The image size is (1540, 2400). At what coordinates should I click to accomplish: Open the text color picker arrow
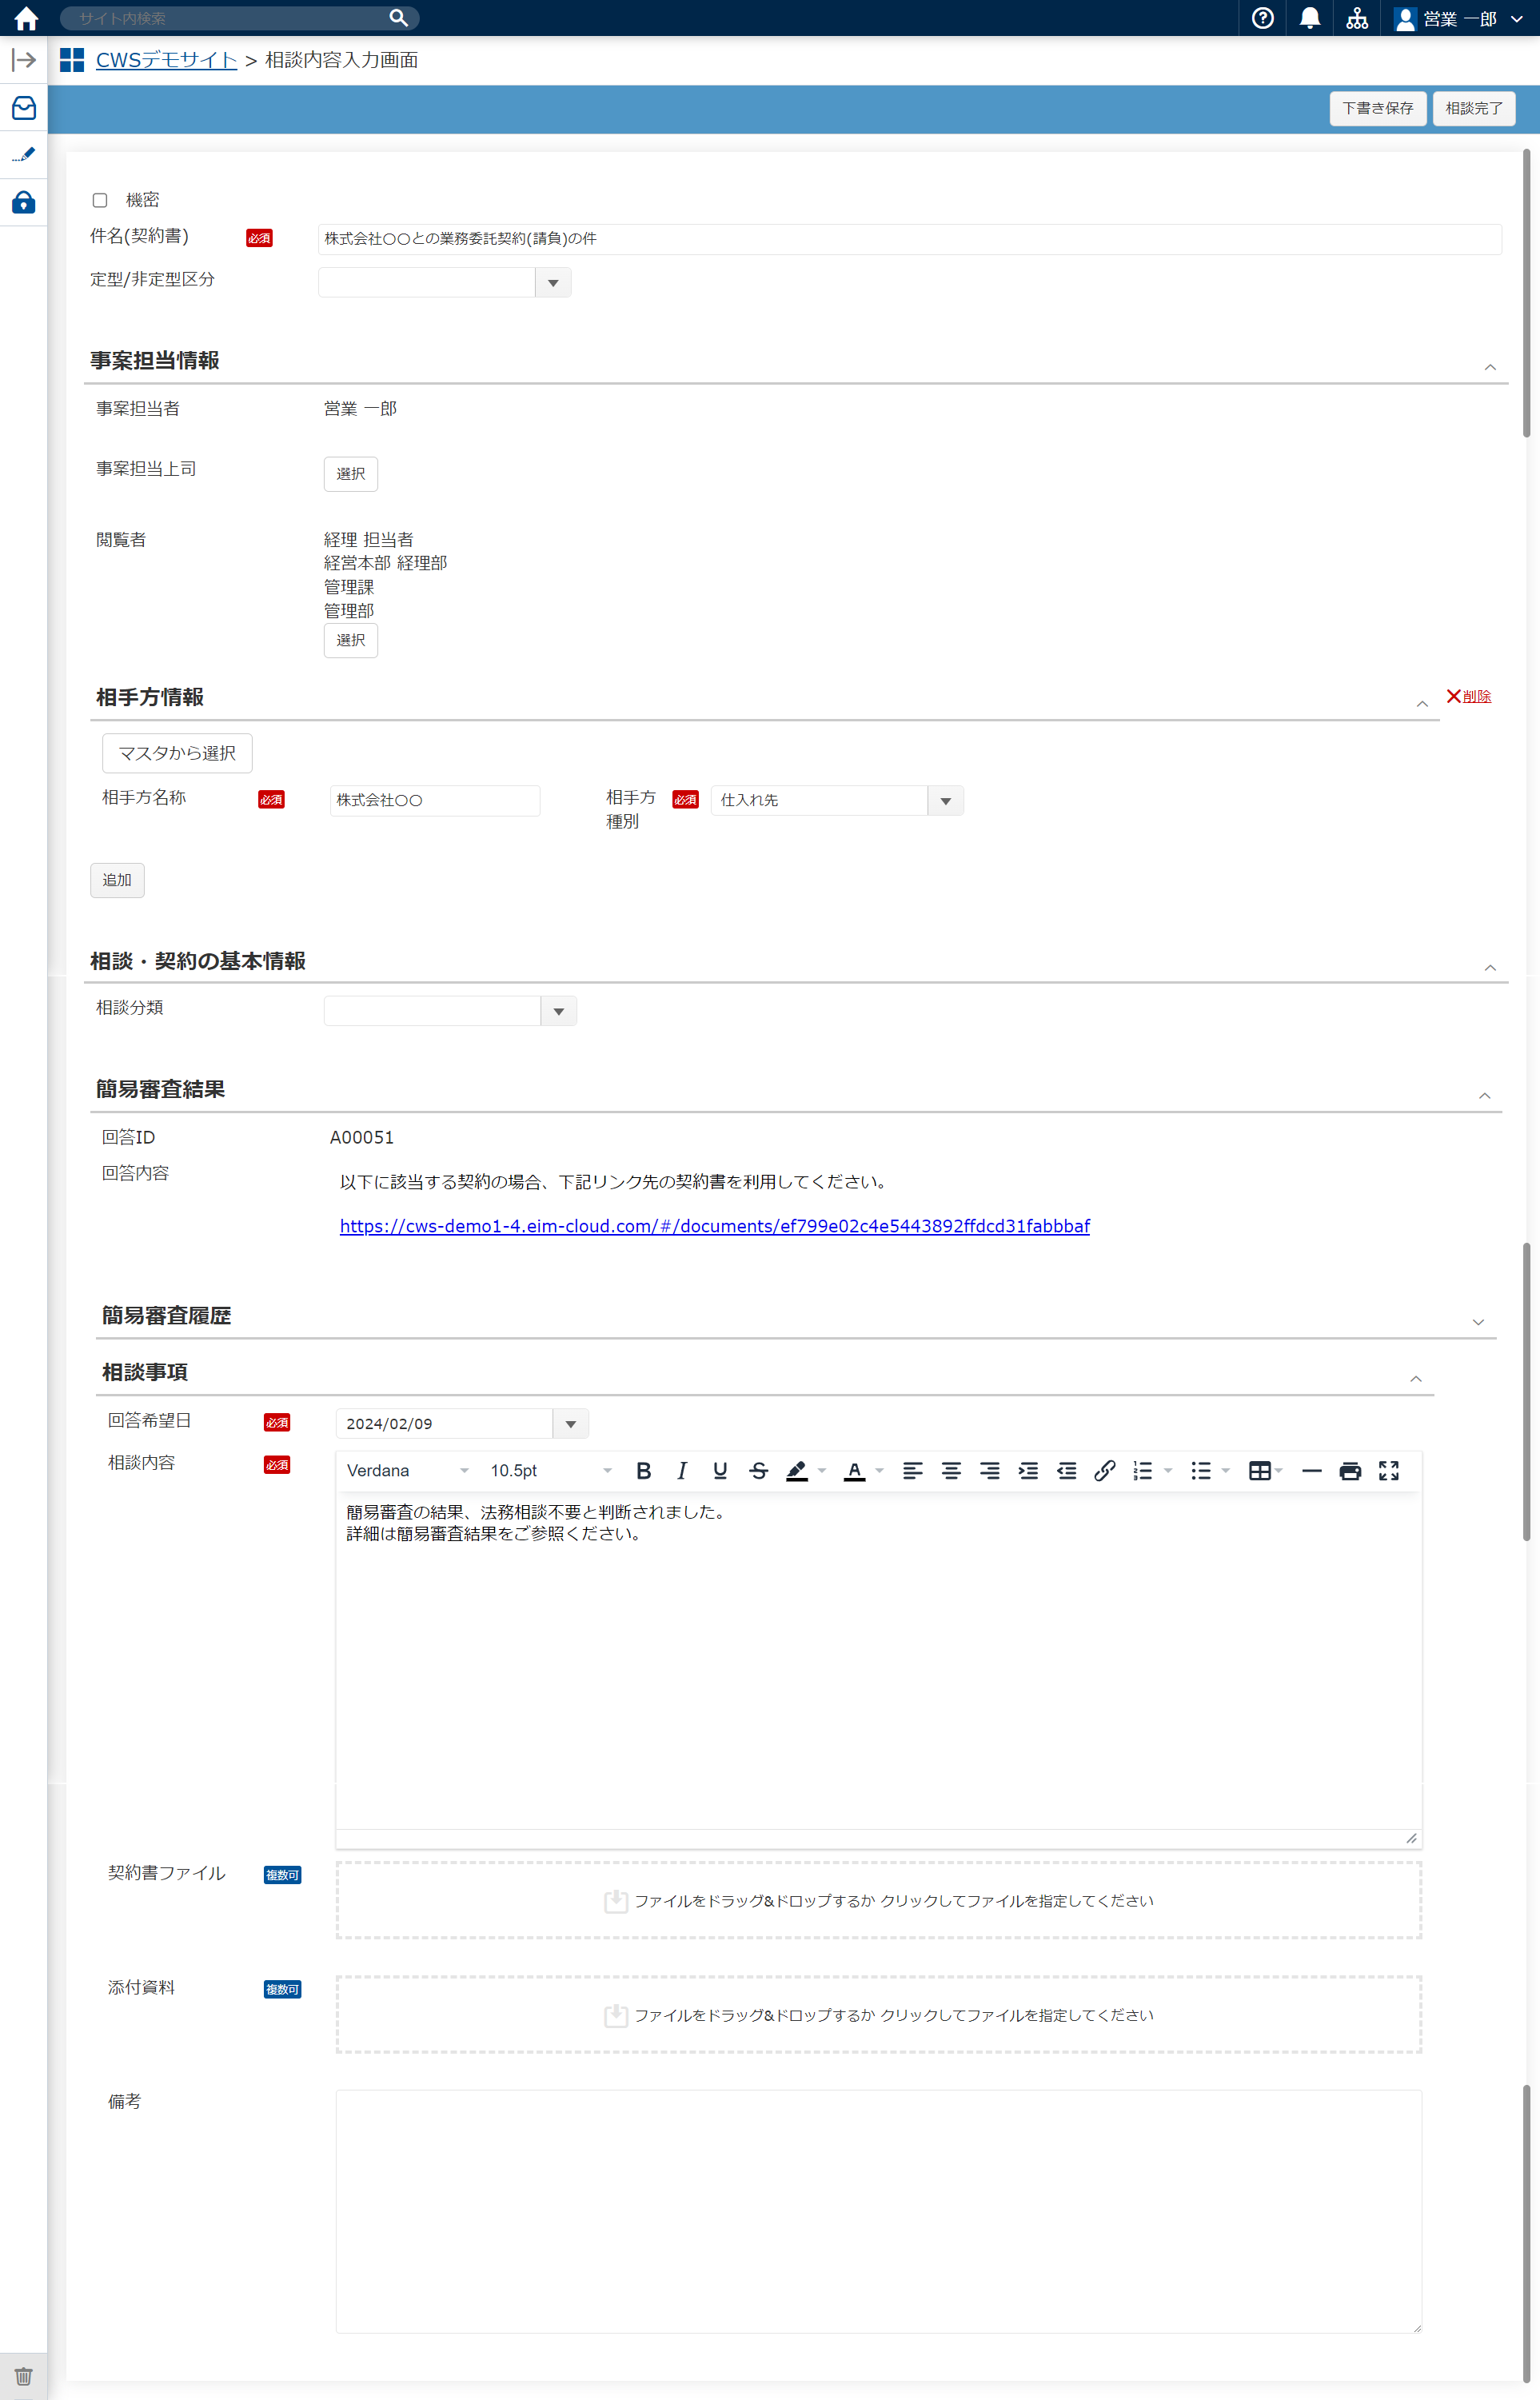[x=879, y=1470]
